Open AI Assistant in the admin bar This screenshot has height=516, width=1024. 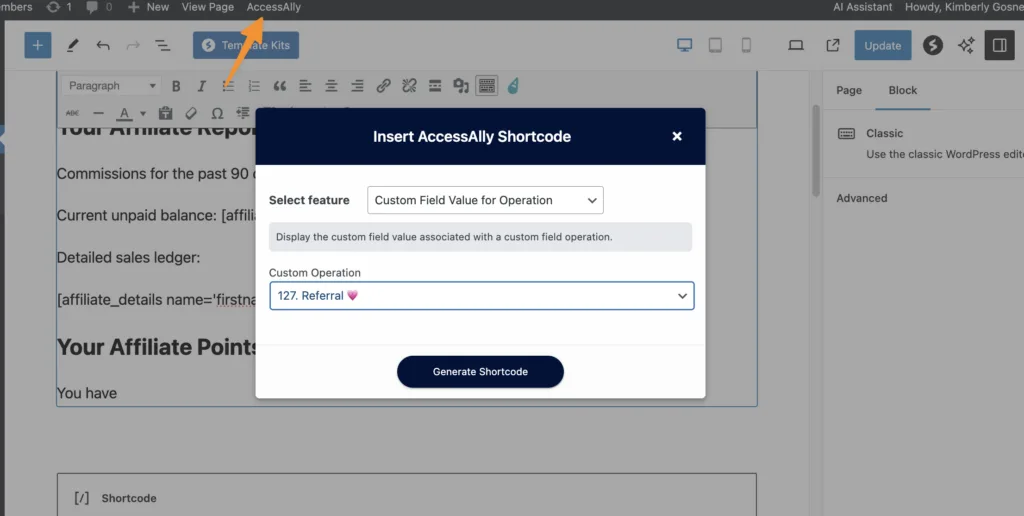pos(863,7)
